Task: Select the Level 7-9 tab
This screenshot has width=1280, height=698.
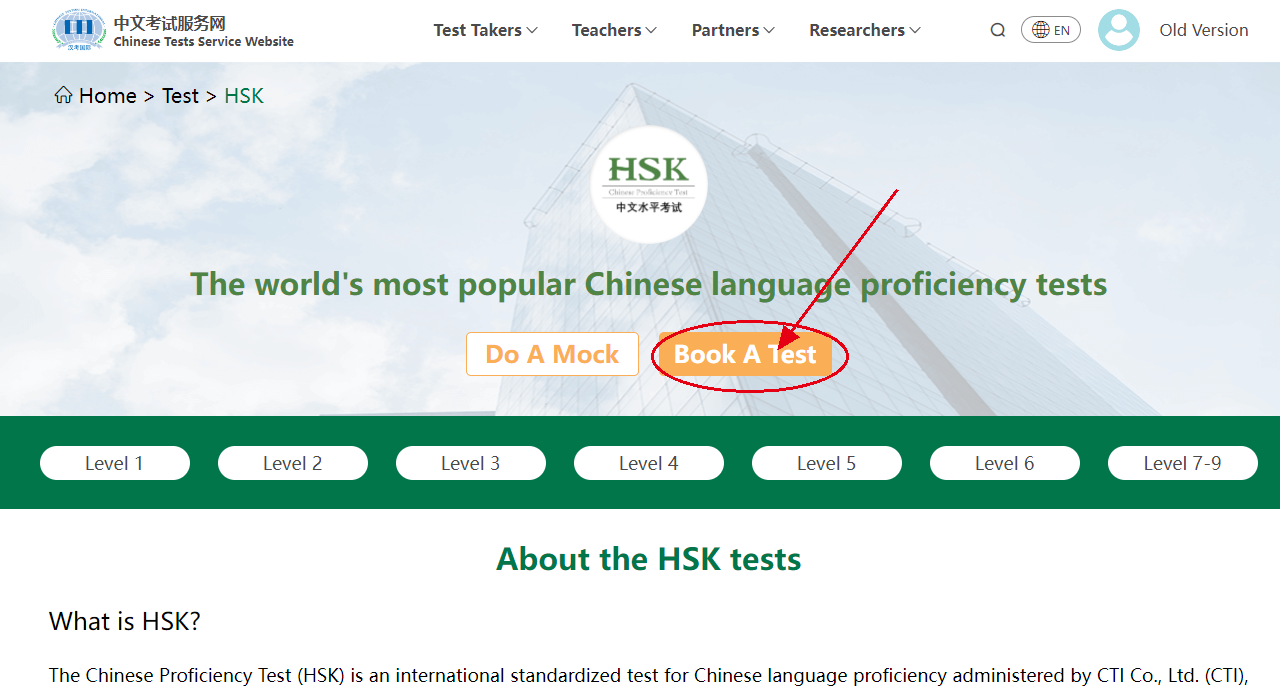Action: tap(1183, 463)
